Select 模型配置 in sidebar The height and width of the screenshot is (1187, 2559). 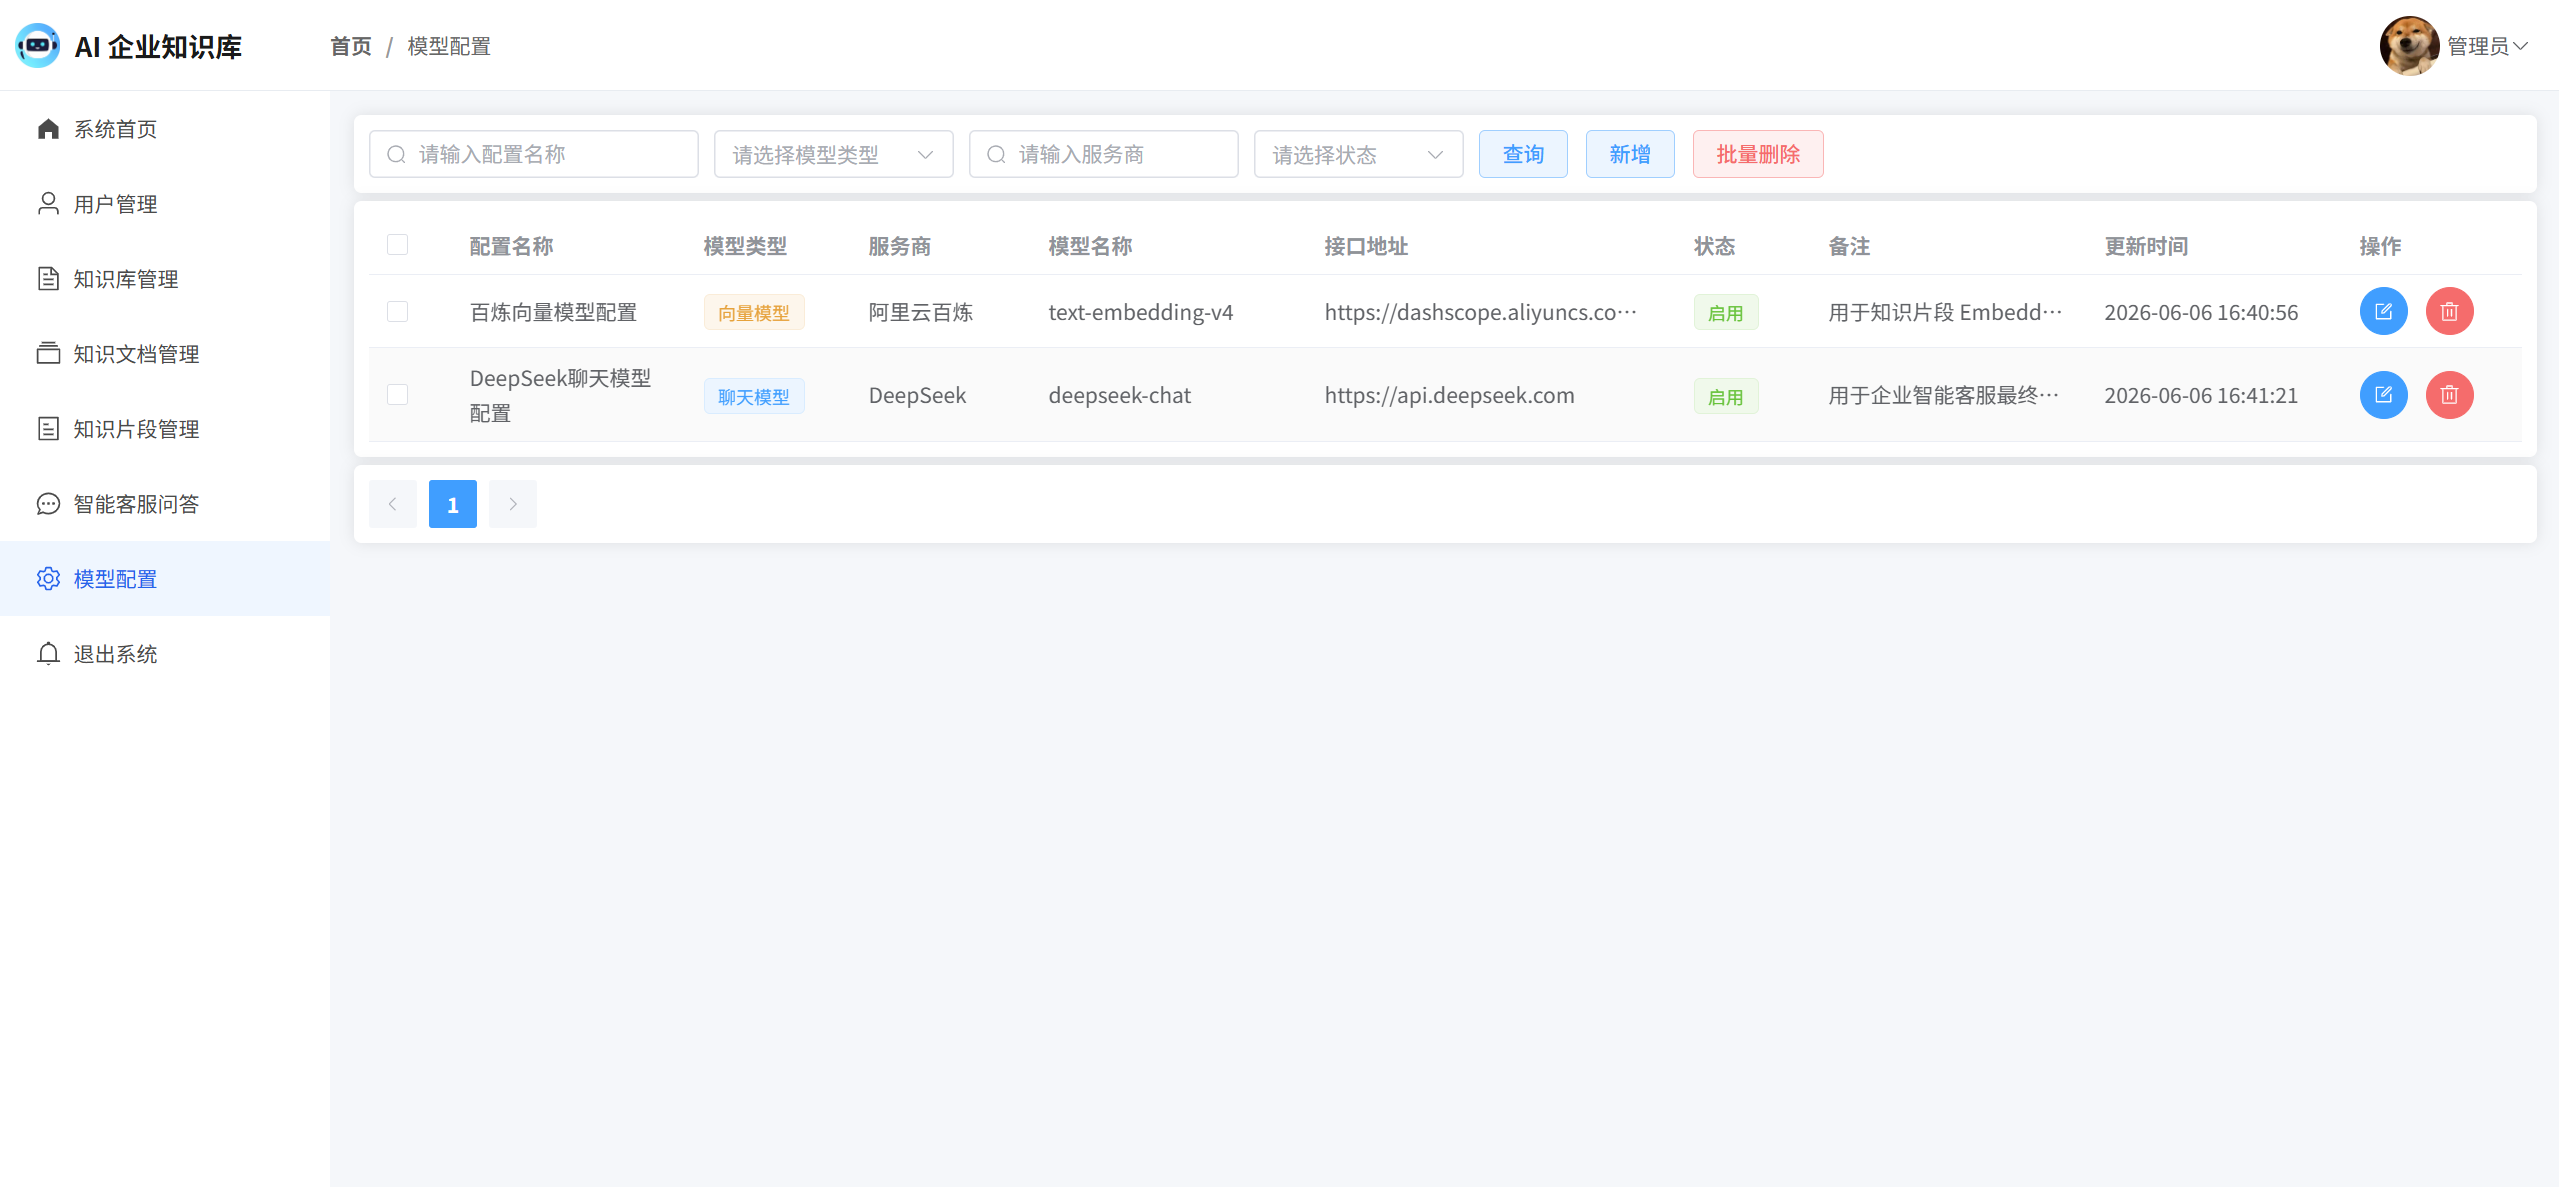coord(165,579)
